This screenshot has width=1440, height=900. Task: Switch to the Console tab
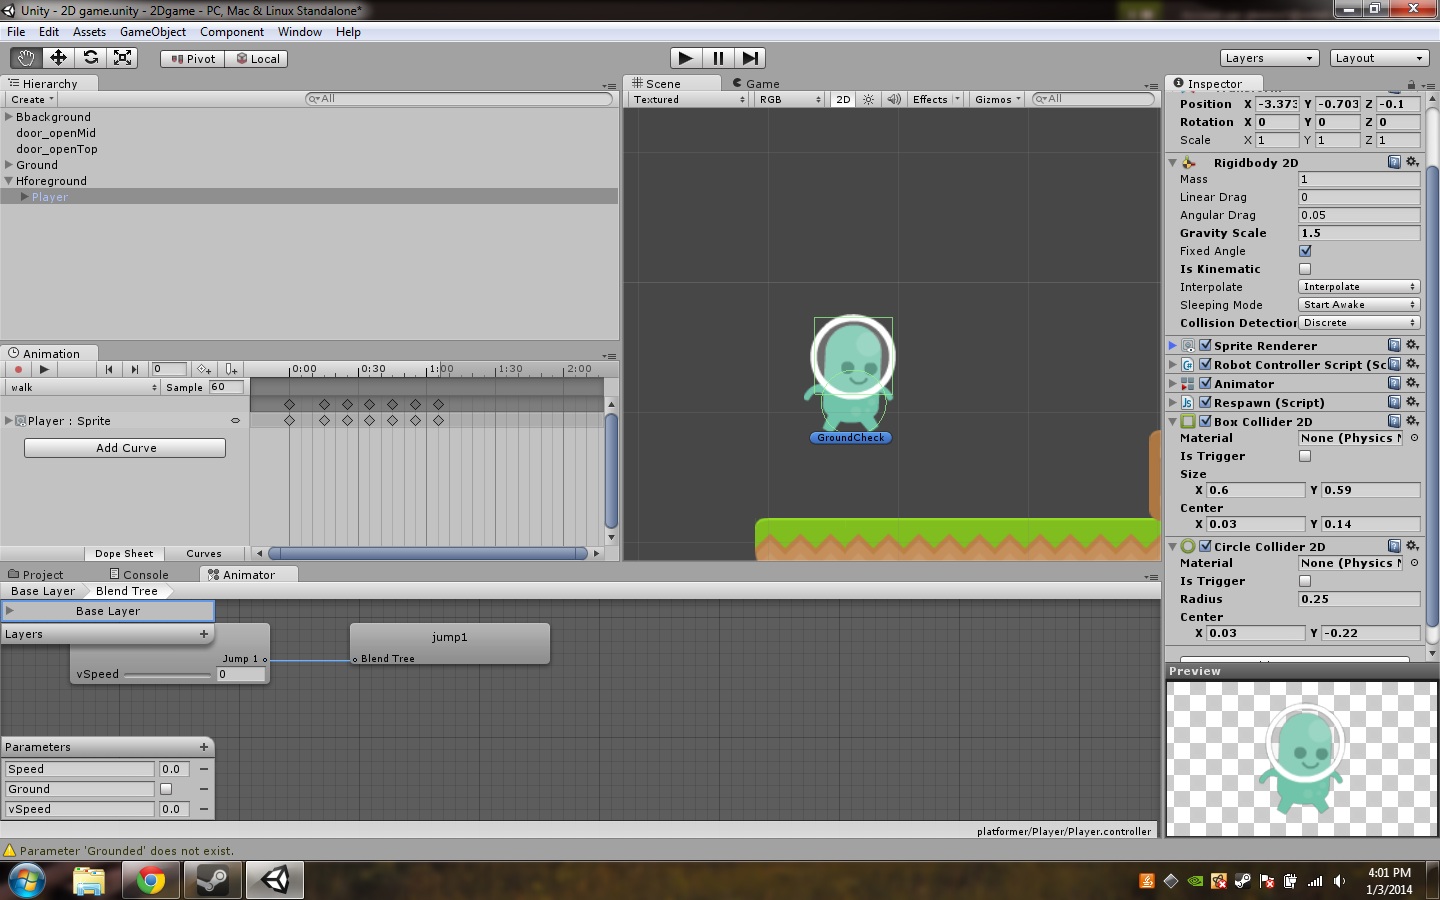(139, 575)
